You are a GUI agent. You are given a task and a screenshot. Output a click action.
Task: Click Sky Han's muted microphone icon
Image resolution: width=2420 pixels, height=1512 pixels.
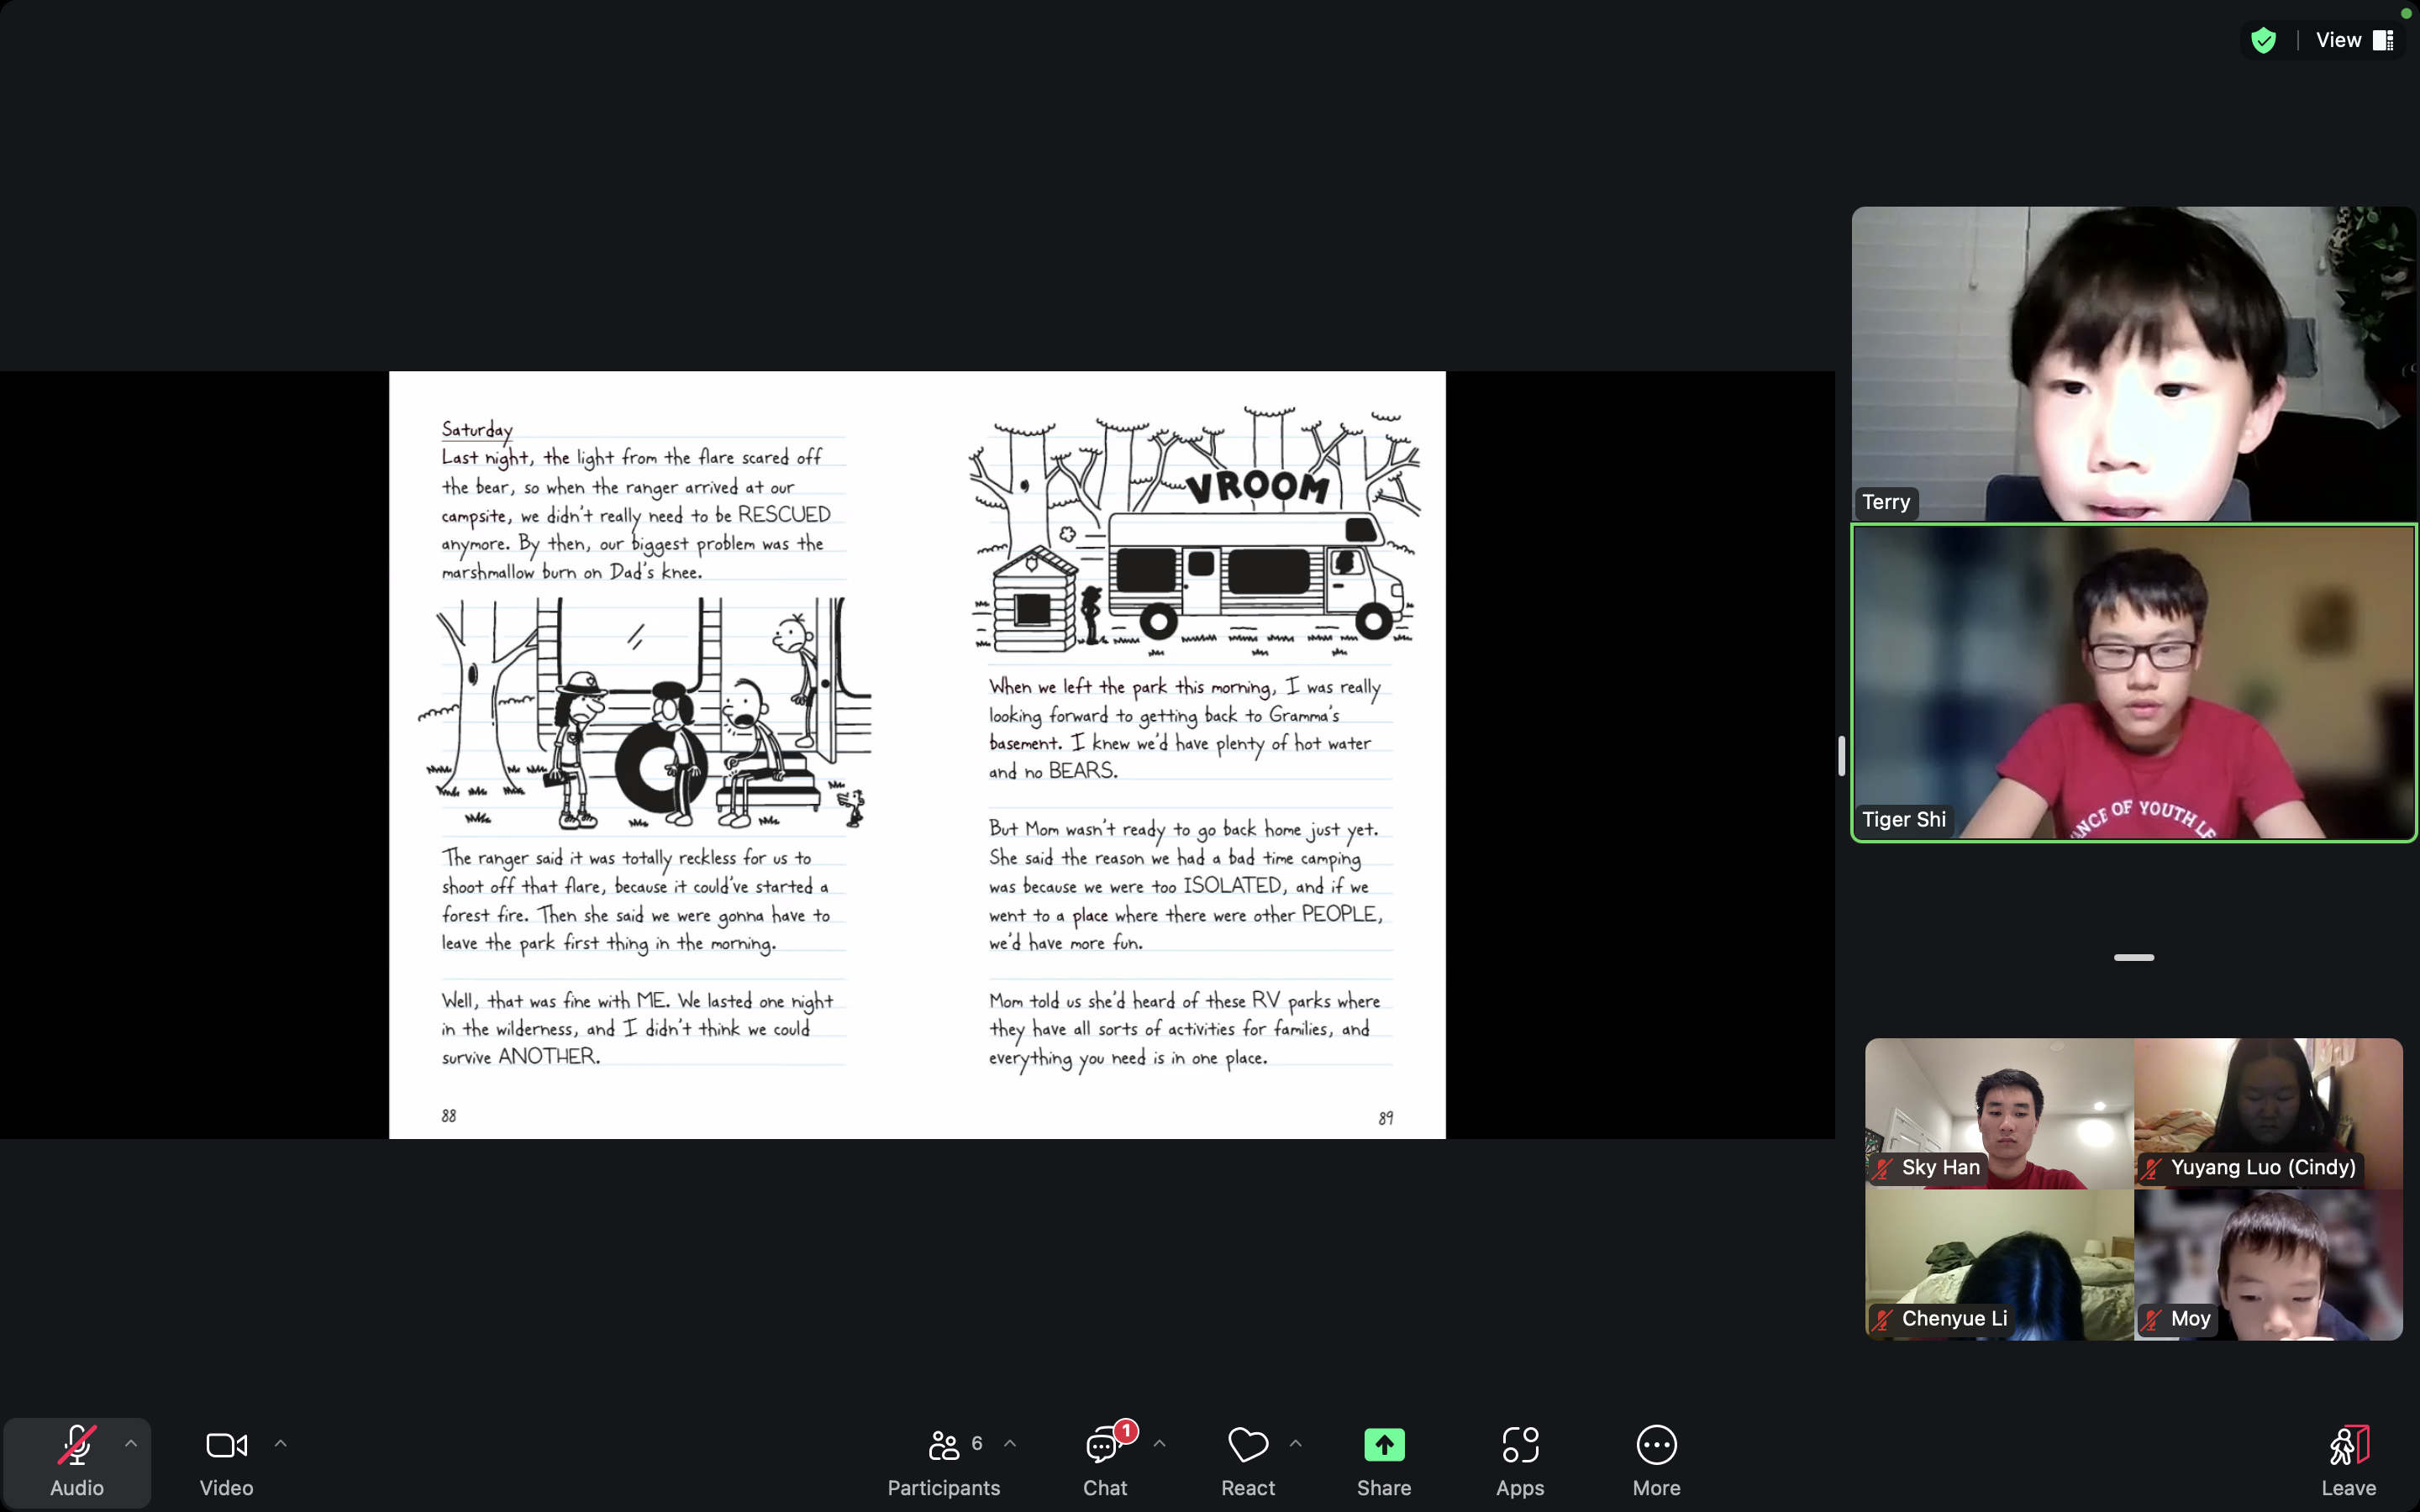(1884, 1168)
